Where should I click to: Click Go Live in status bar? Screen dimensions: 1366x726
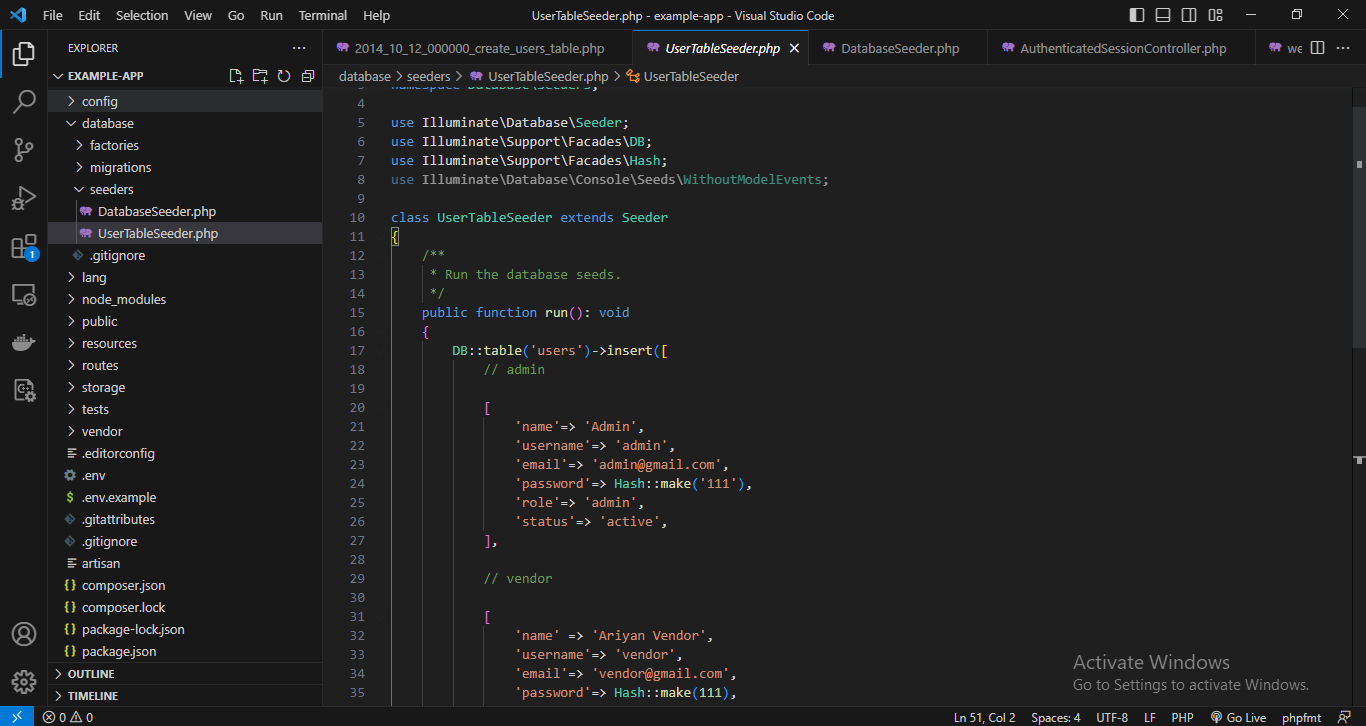[1238, 717]
